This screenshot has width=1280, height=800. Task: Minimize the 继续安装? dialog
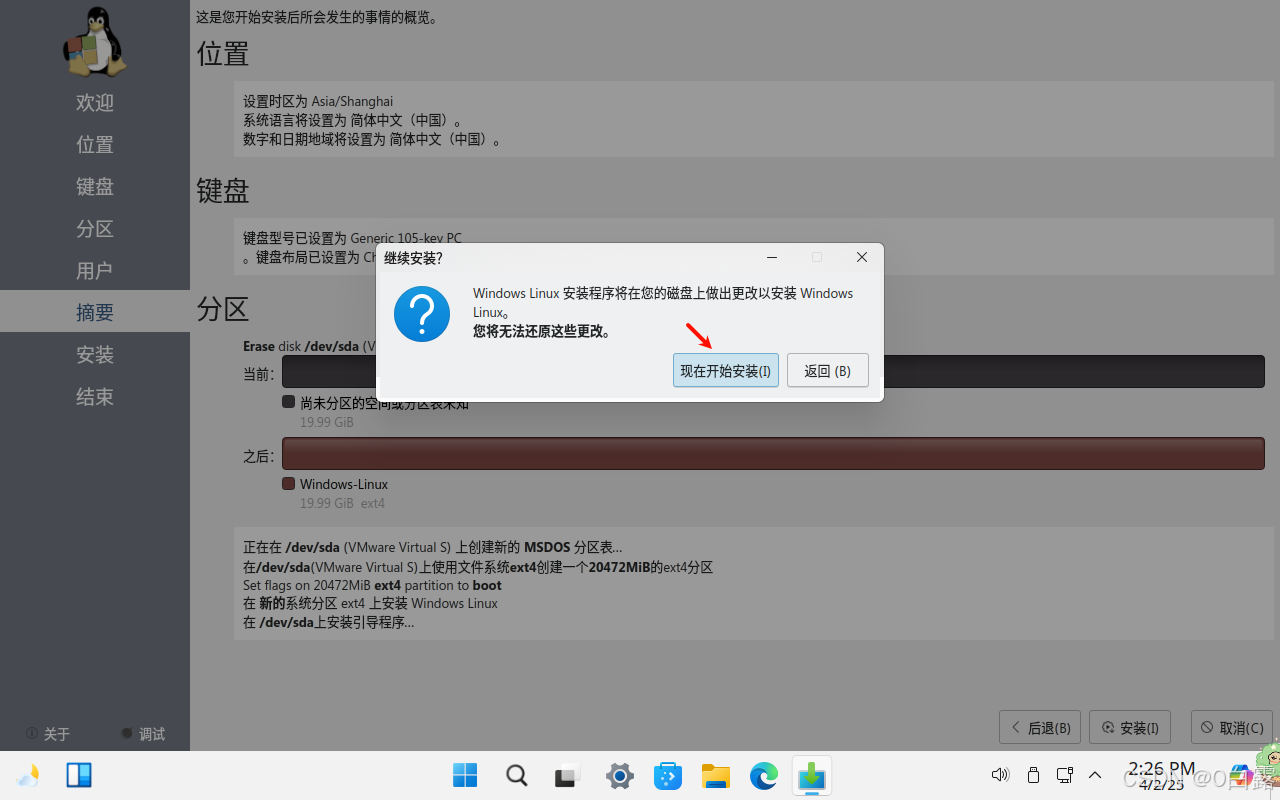click(x=772, y=257)
